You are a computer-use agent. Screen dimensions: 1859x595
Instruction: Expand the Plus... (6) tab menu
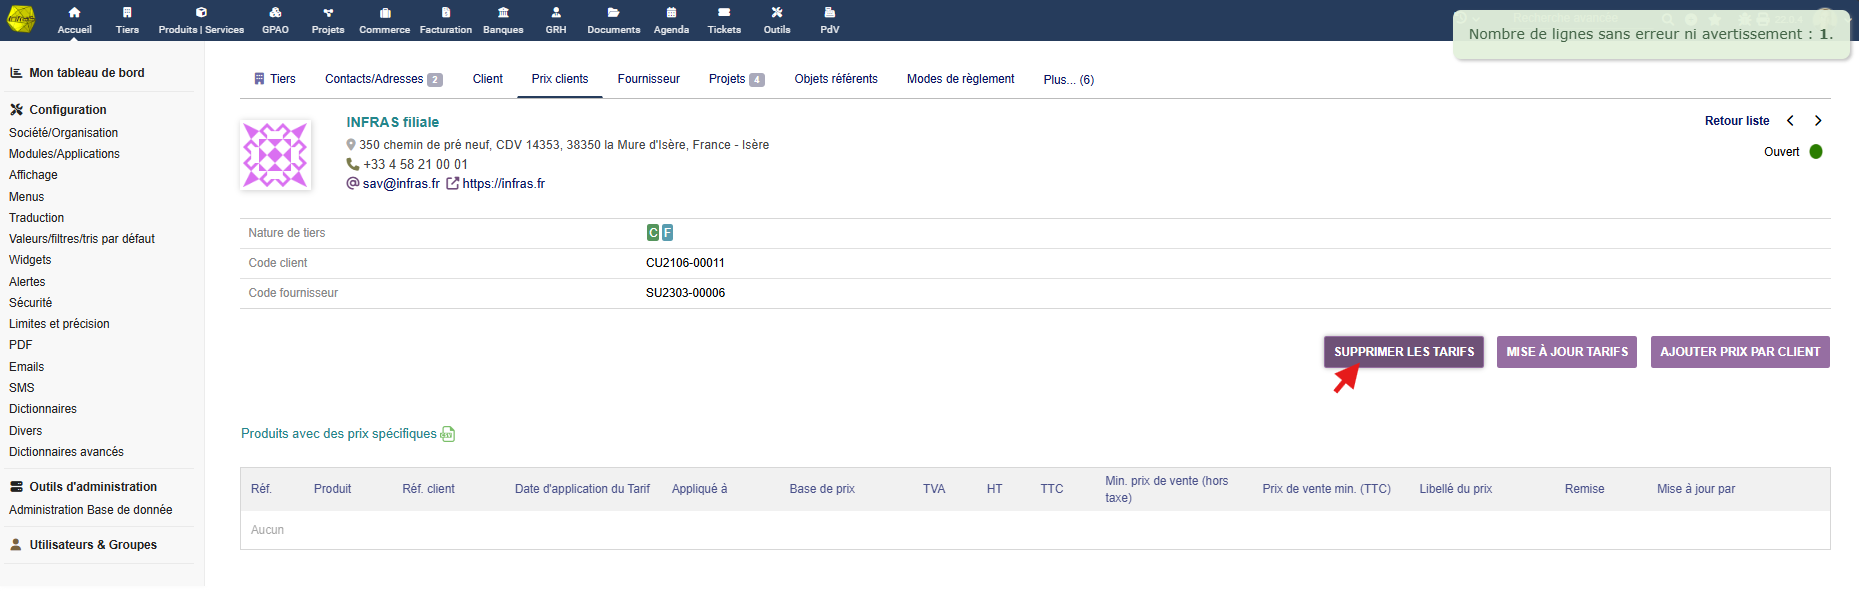point(1068,80)
